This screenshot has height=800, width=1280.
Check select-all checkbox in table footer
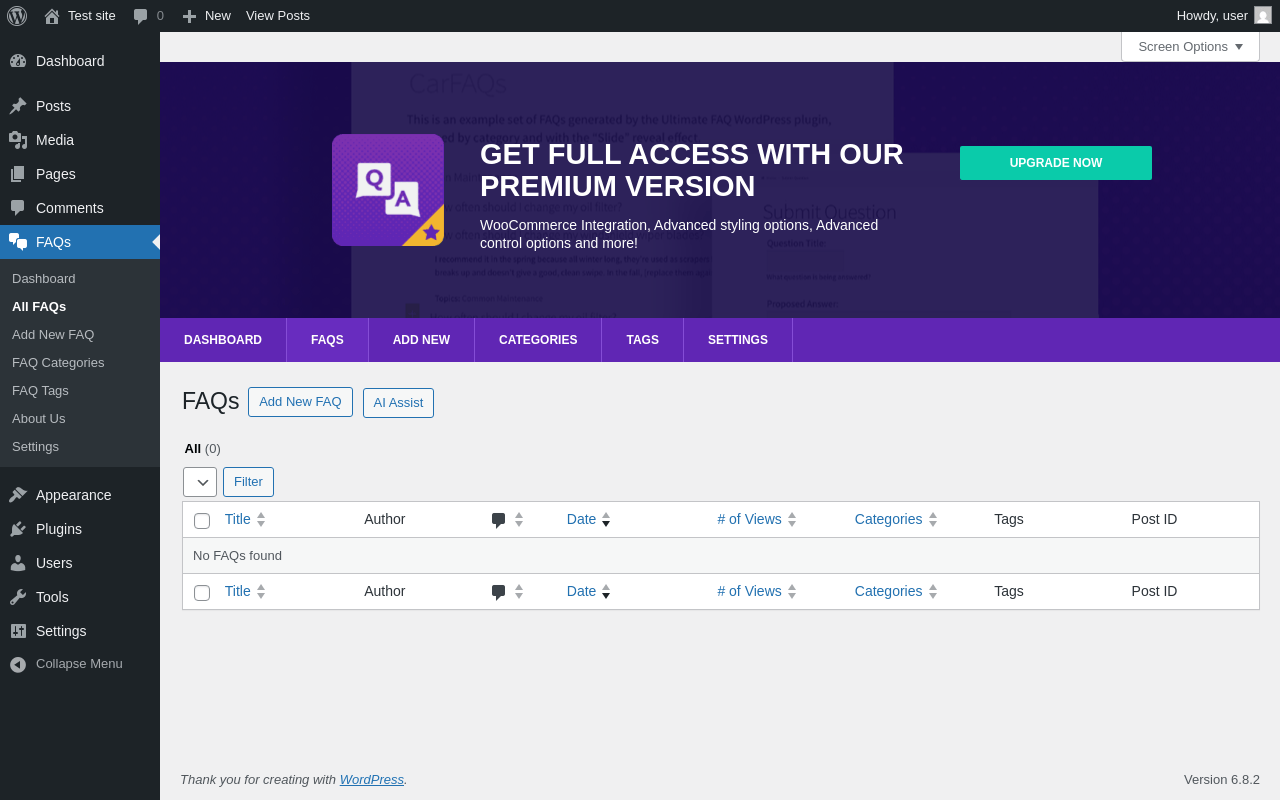[x=202, y=593]
